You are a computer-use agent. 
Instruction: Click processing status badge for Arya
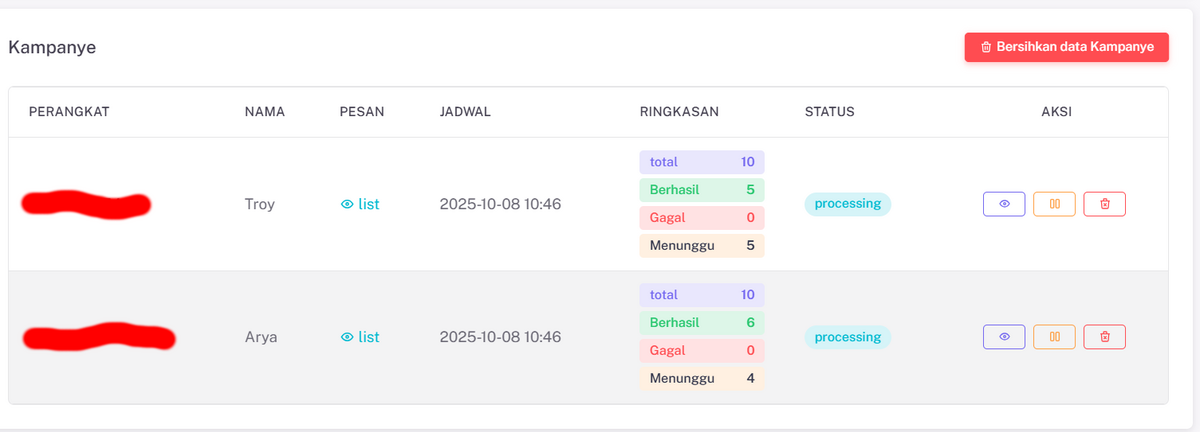point(847,337)
